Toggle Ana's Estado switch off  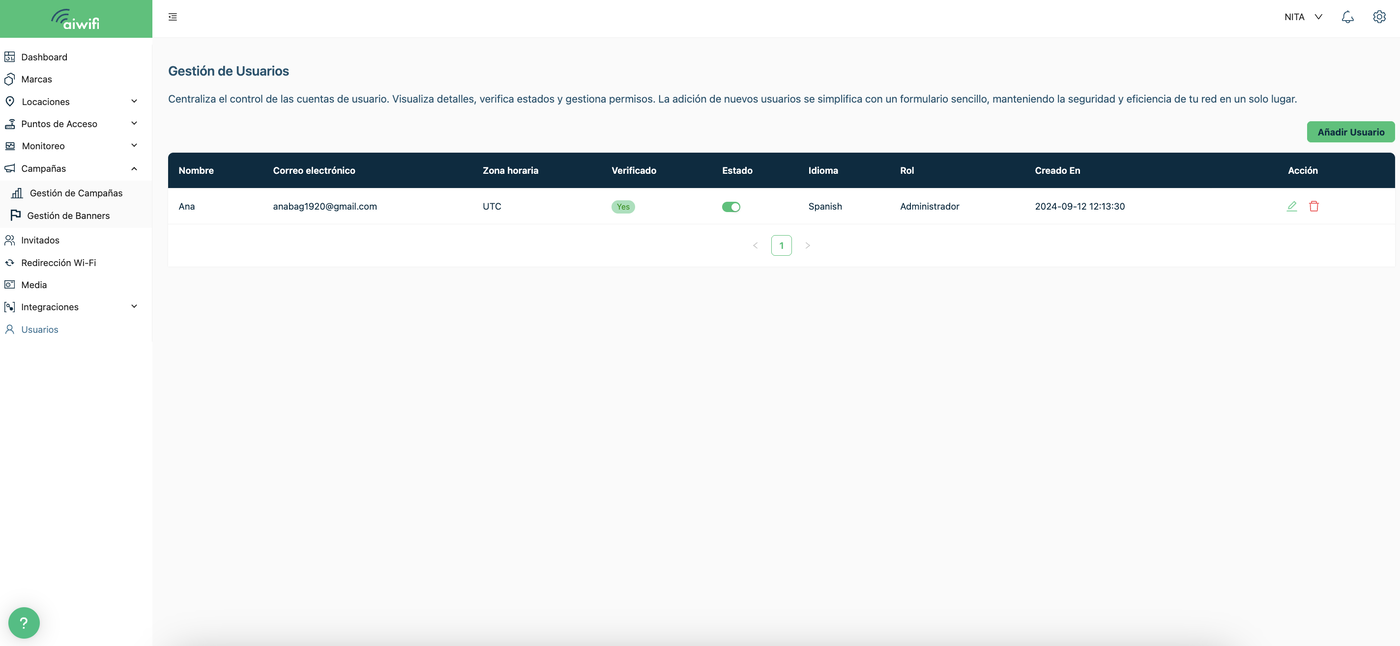pos(731,207)
